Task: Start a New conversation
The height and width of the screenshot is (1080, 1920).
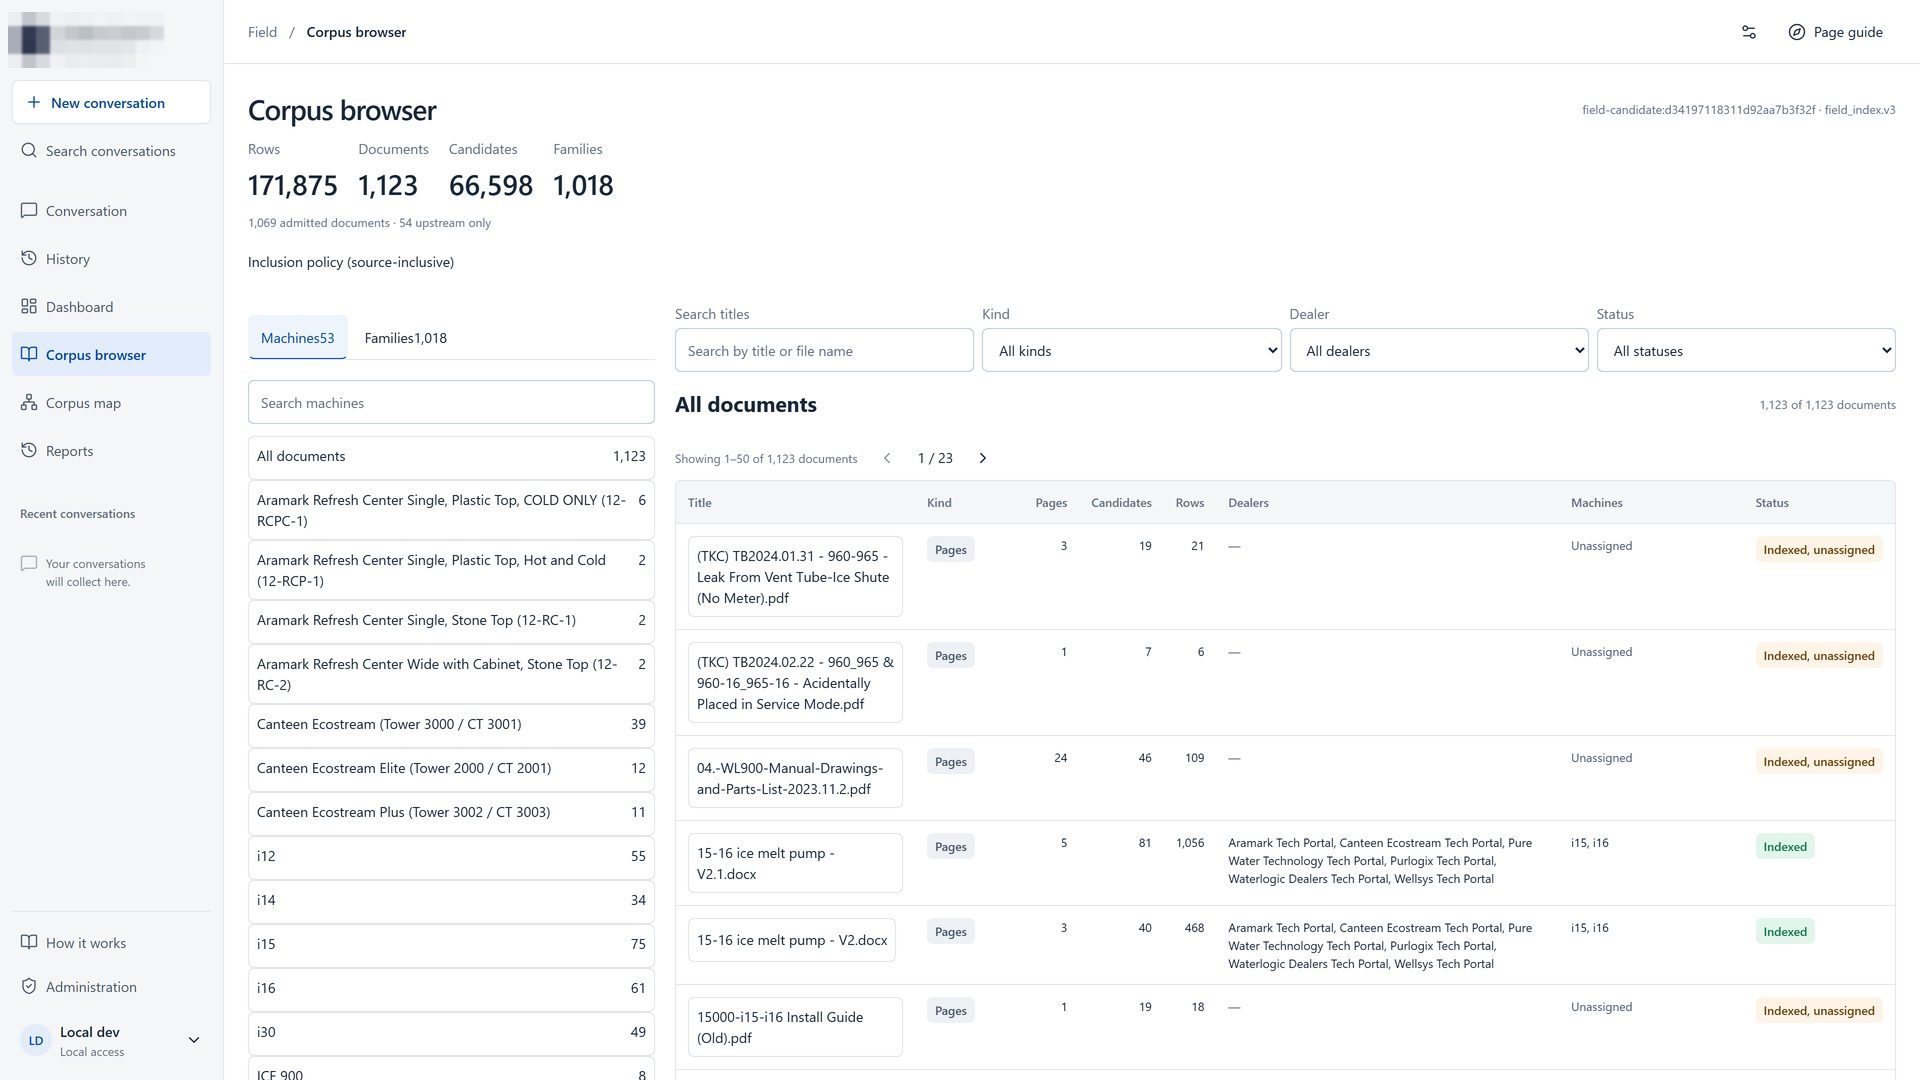Action: coord(111,102)
